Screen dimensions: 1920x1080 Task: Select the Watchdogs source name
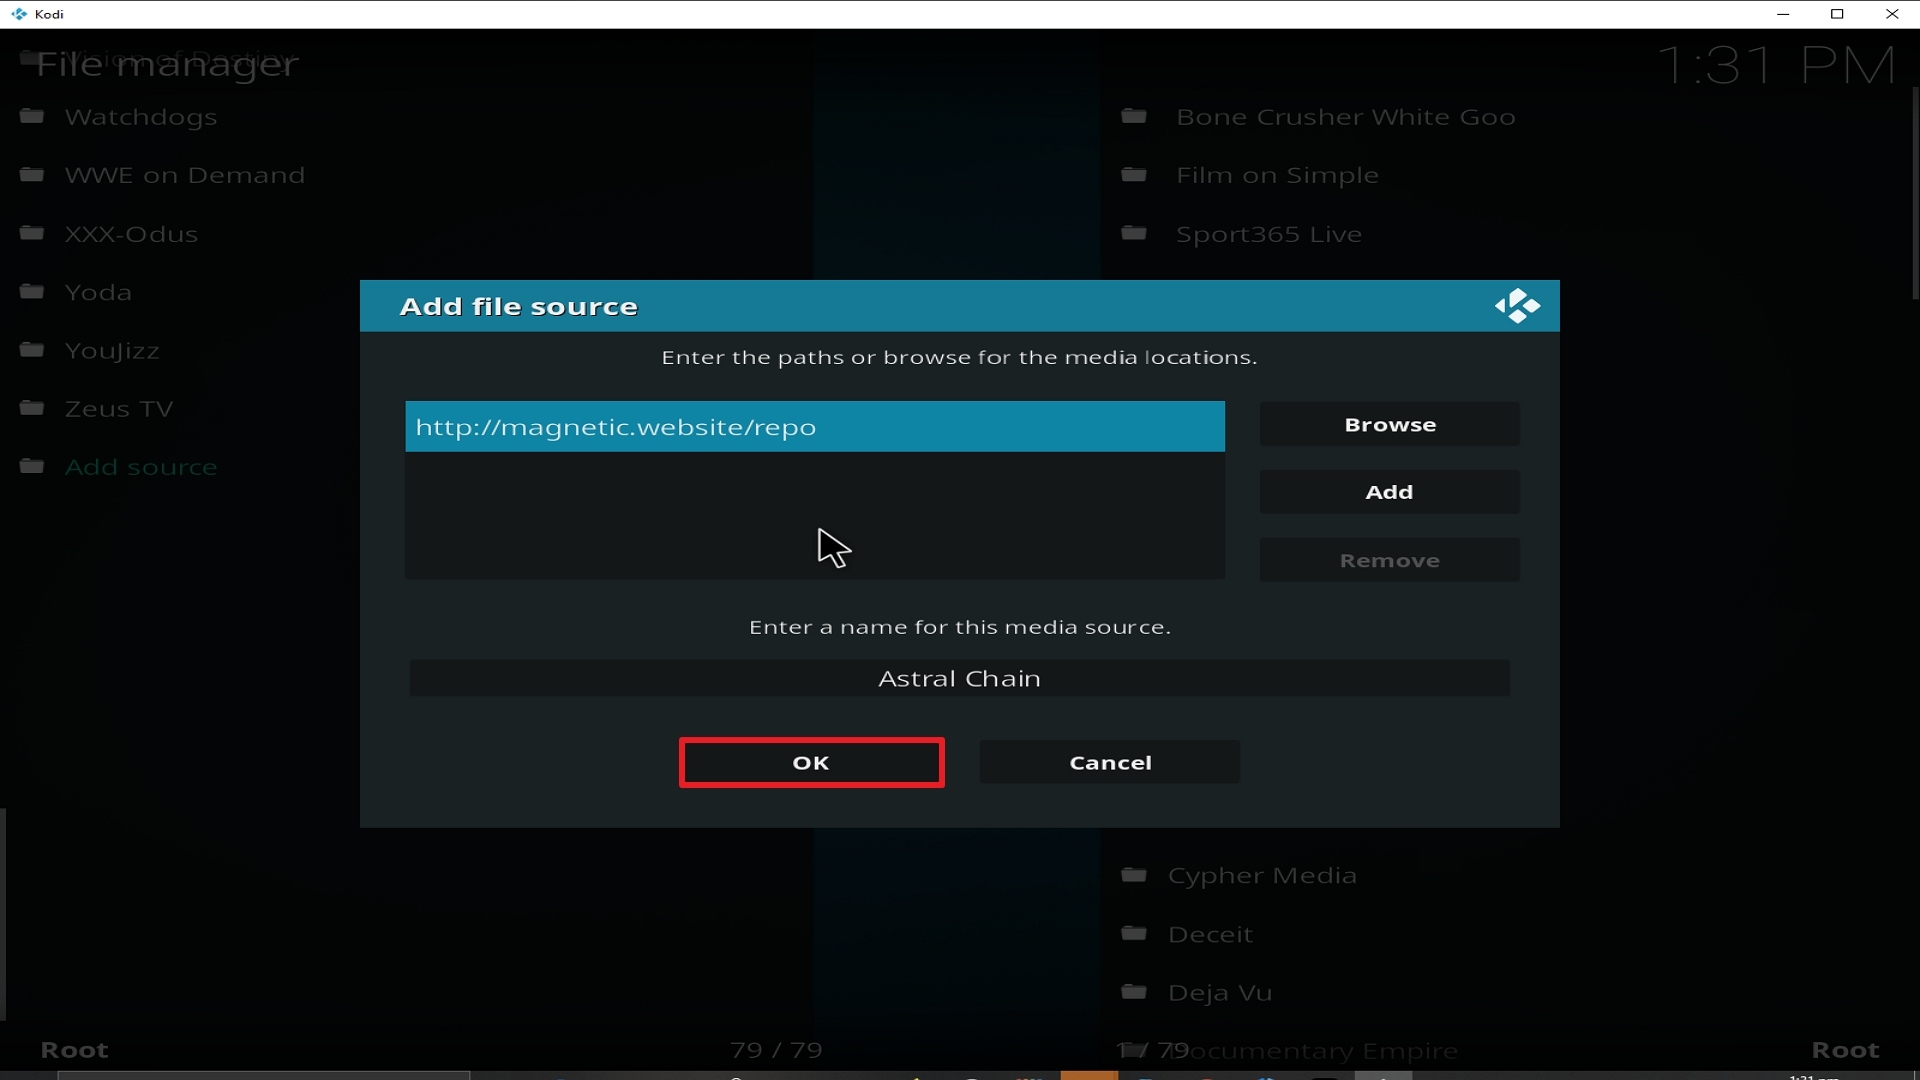pyautogui.click(x=141, y=117)
